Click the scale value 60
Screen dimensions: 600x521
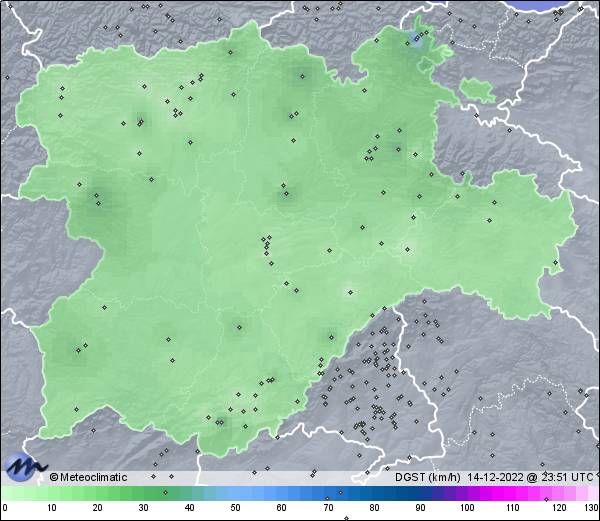282,508
